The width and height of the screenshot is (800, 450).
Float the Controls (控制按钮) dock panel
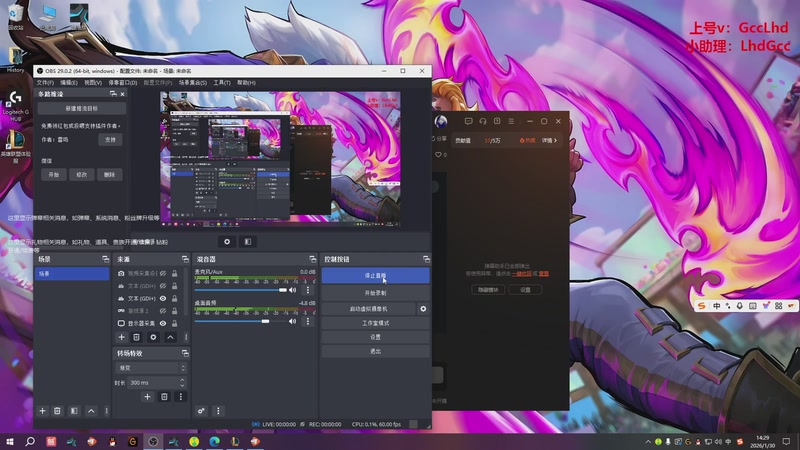(x=426, y=259)
